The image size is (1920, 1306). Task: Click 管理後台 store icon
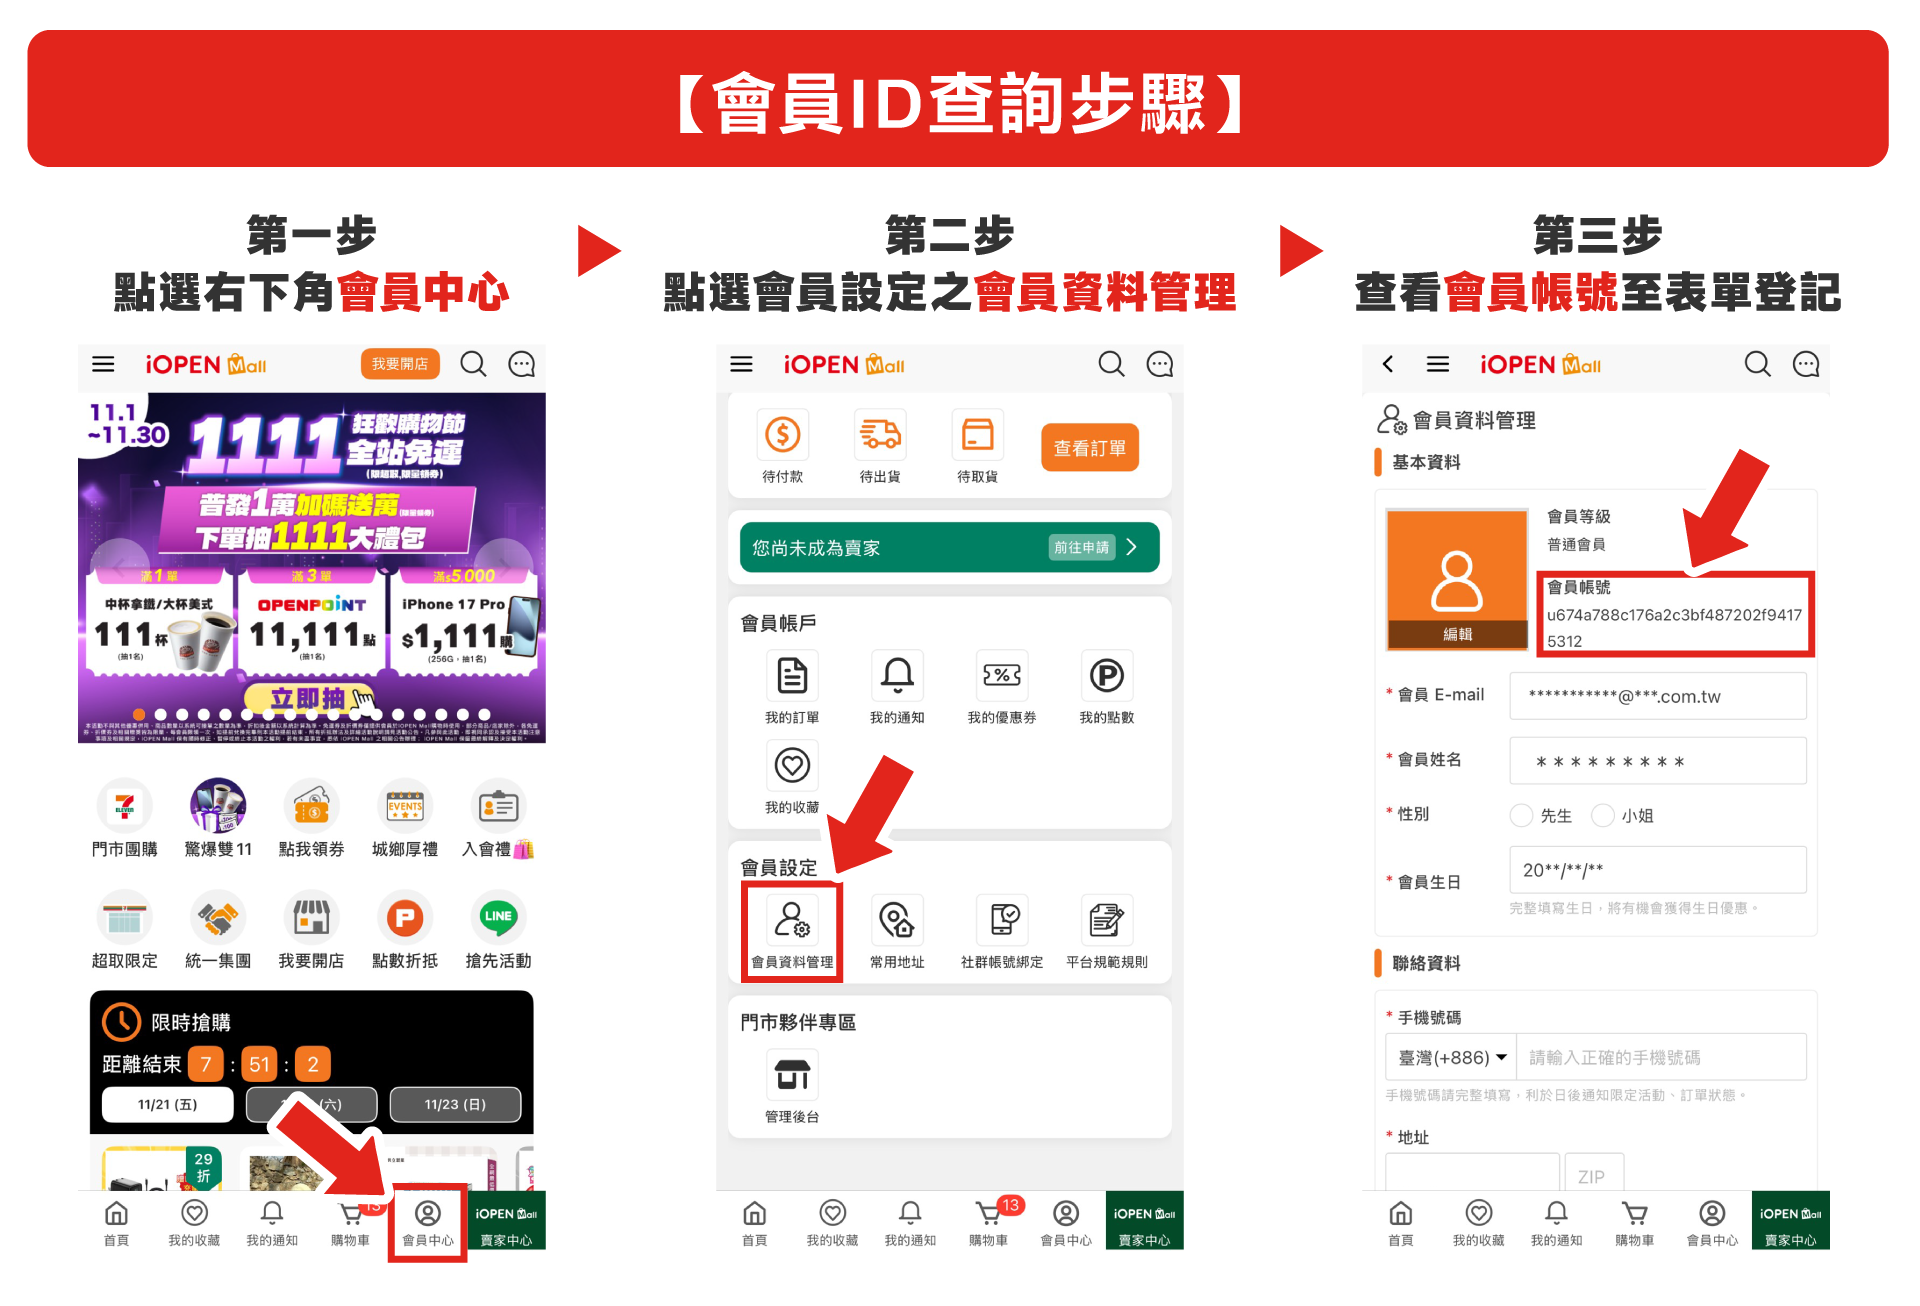(x=792, y=1075)
